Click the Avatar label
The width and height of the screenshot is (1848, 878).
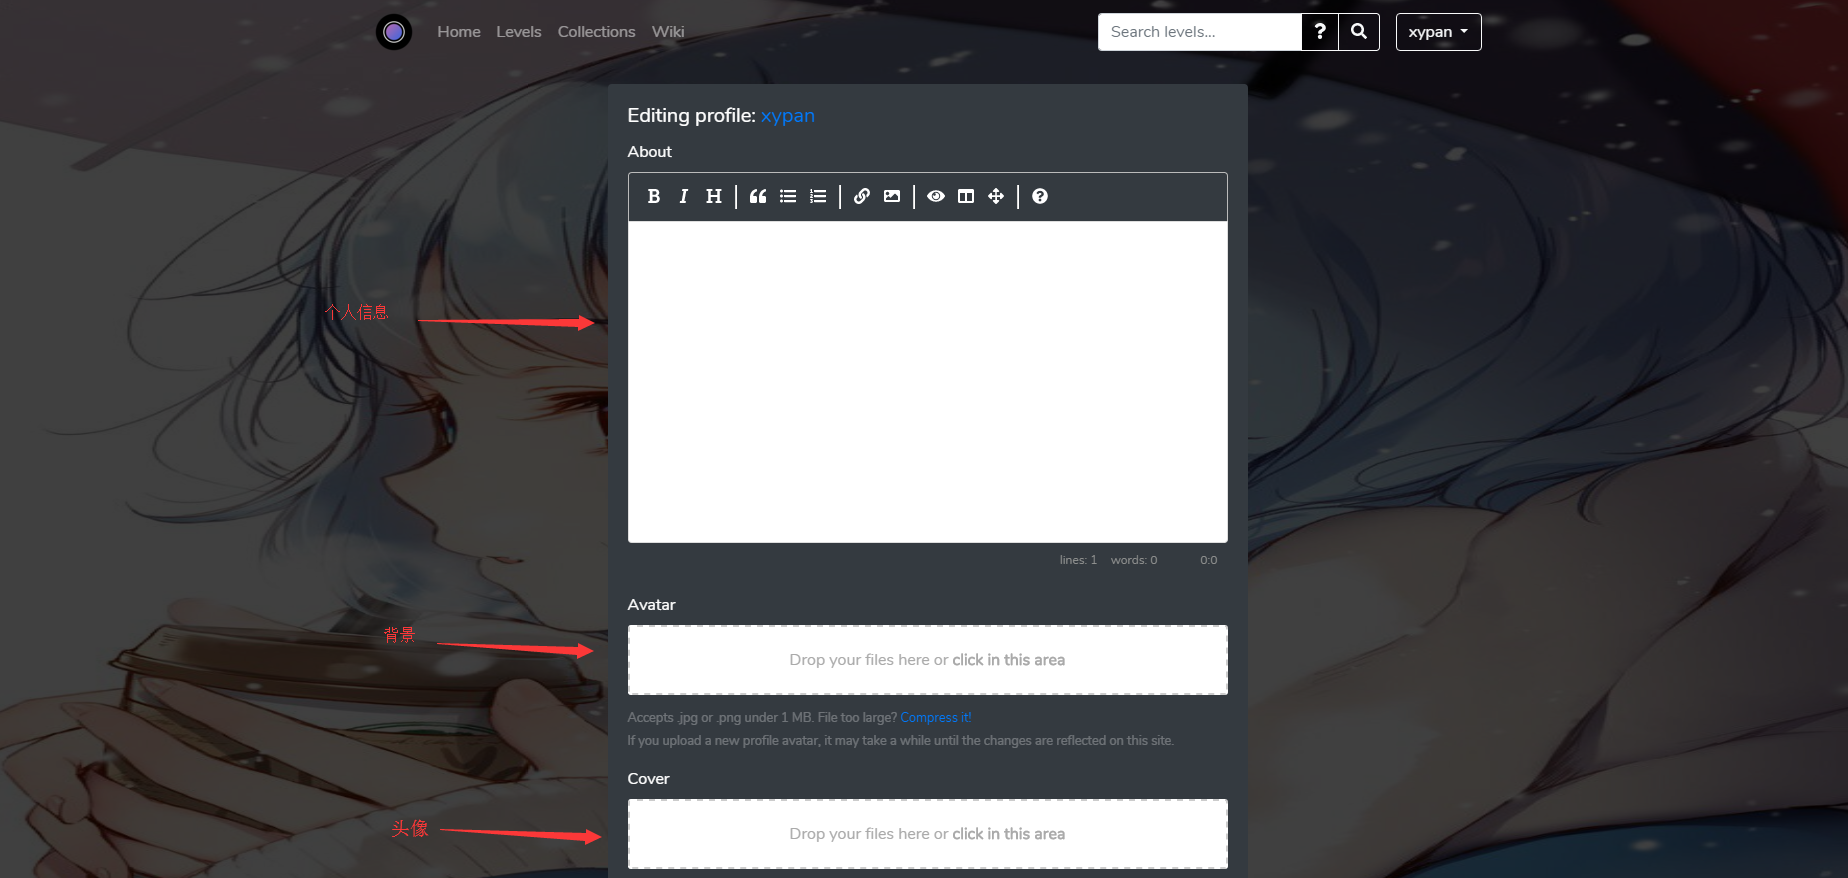click(x=652, y=605)
